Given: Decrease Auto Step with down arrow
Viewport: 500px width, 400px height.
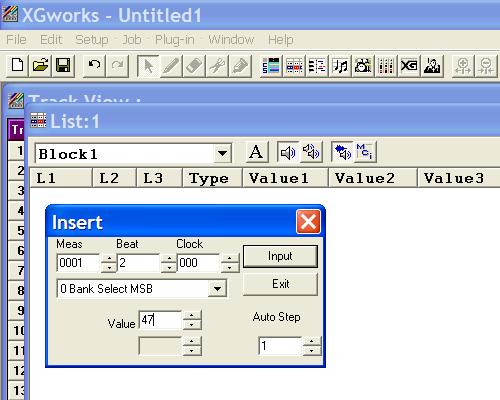Looking at the screenshot, I should pyautogui.click(x=312, y=350).
